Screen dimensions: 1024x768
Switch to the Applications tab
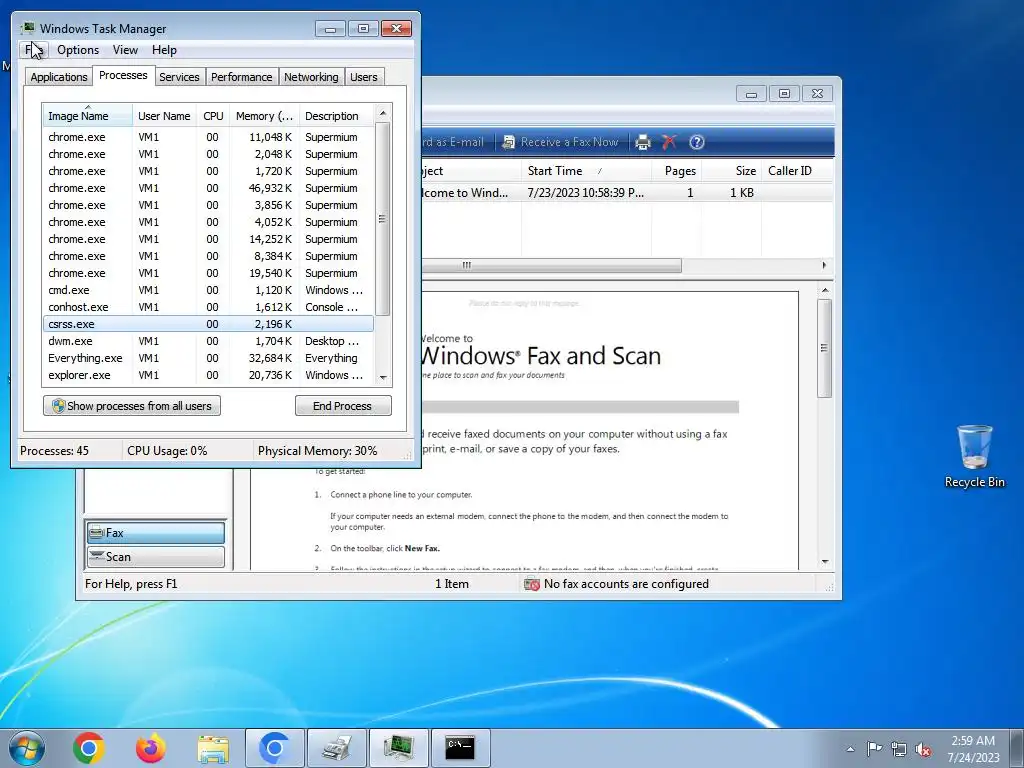[59, 77]
